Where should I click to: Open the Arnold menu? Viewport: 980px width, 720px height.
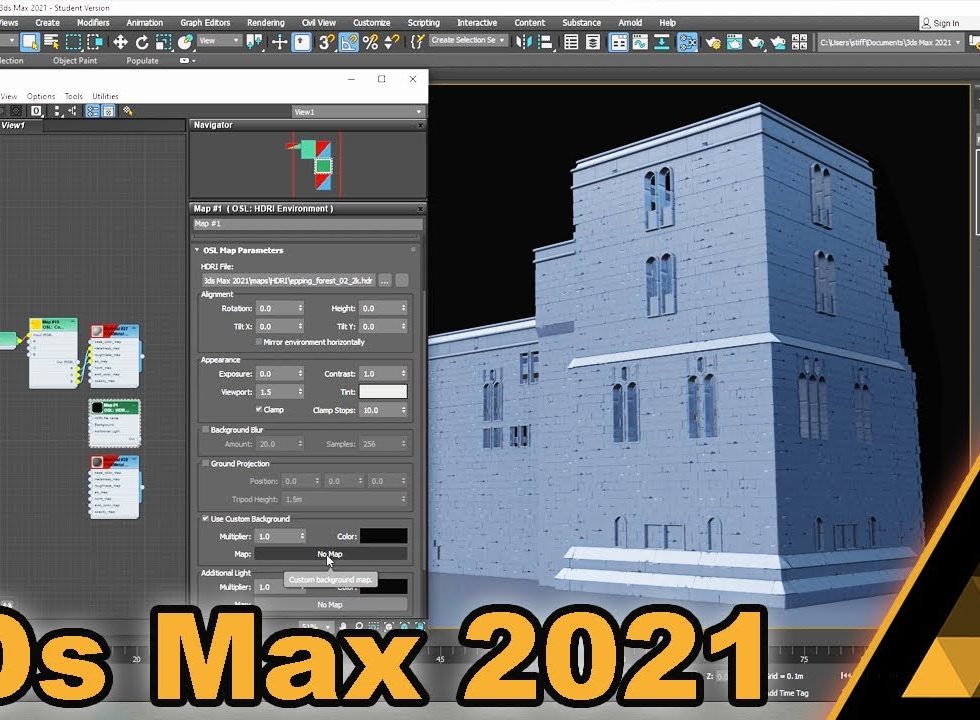click(x=630, y=22)
